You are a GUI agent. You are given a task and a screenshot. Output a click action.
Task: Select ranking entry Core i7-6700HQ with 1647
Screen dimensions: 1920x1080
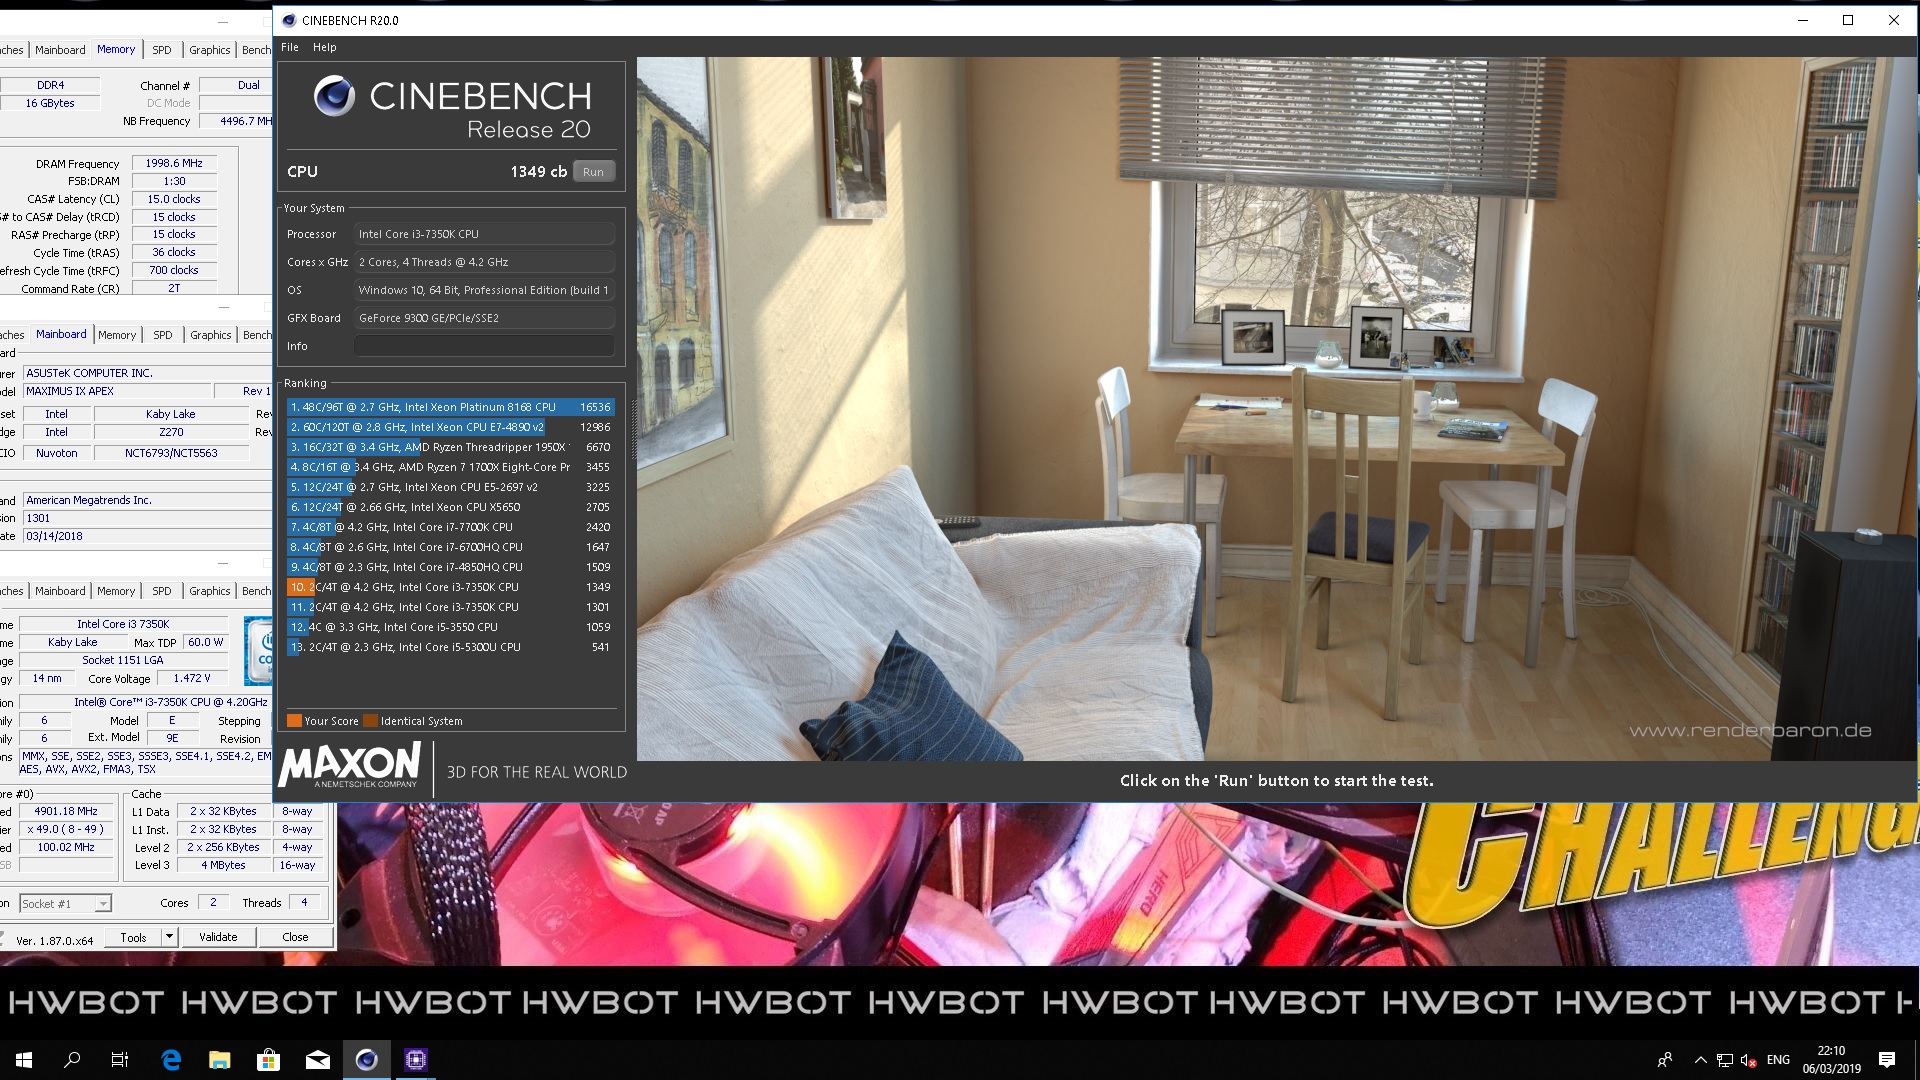[450, 547]
